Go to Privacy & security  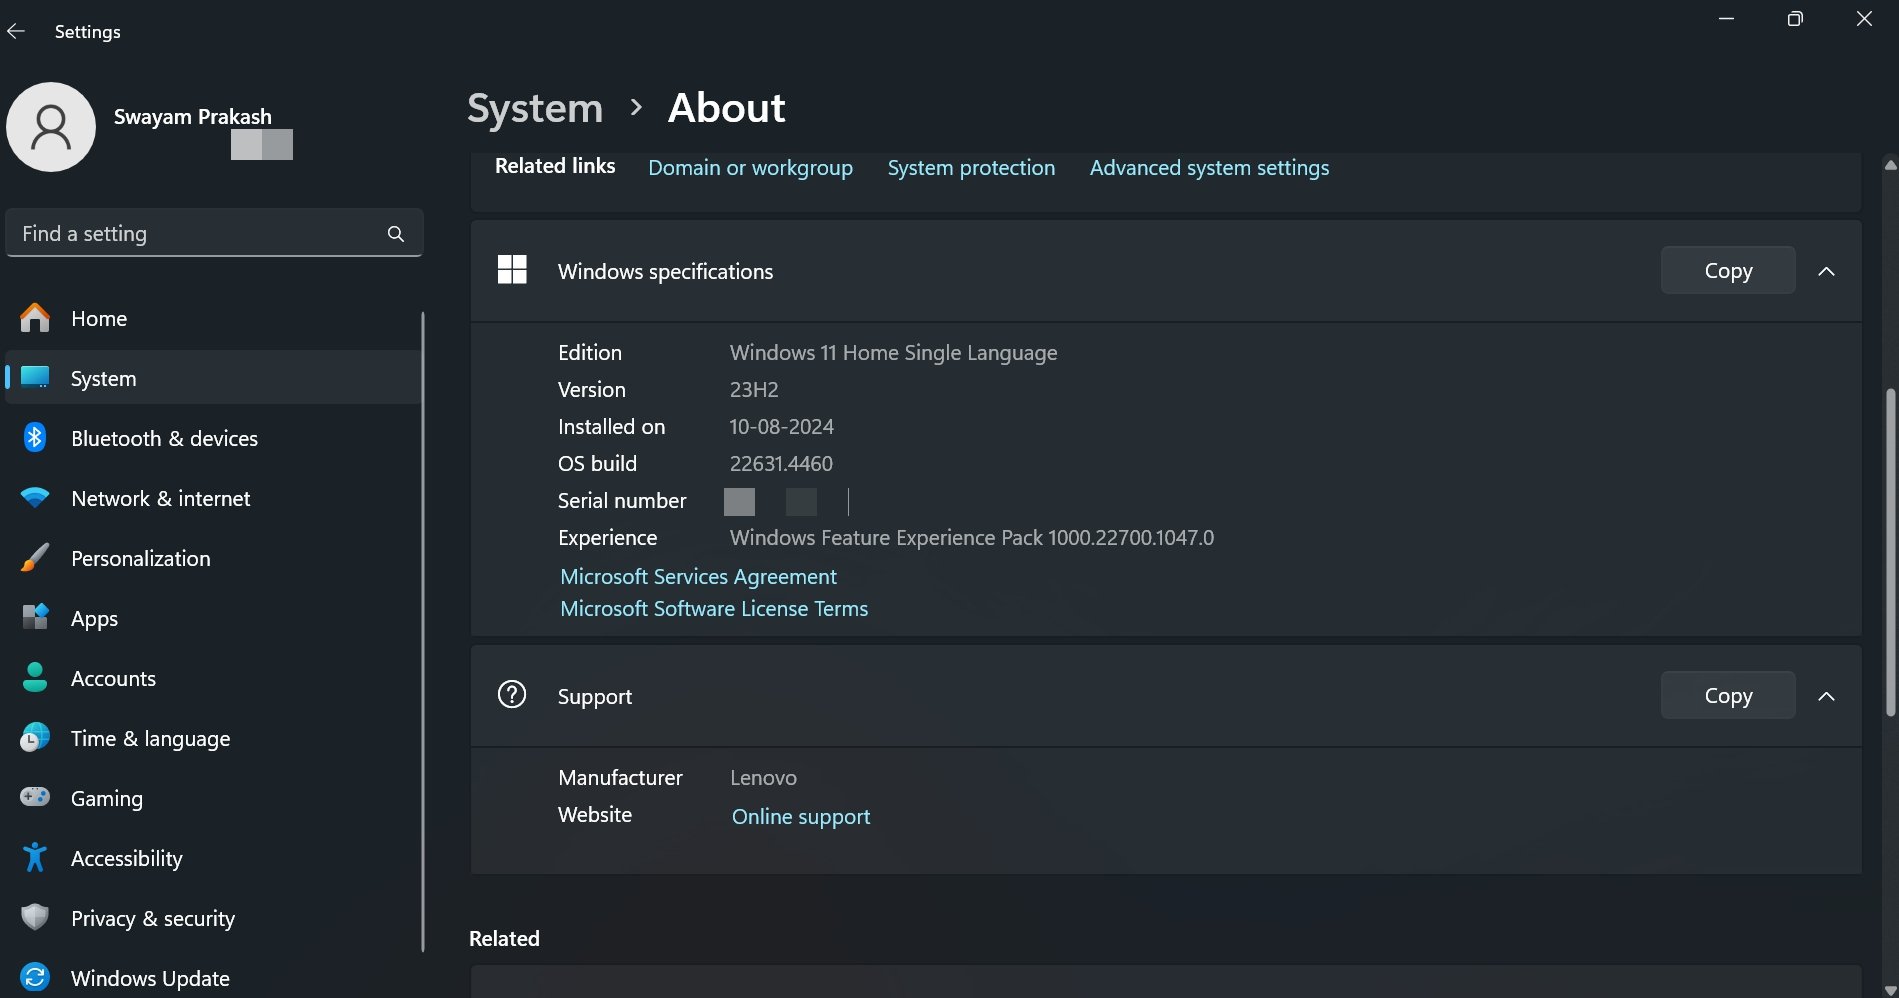pos(213,918)
